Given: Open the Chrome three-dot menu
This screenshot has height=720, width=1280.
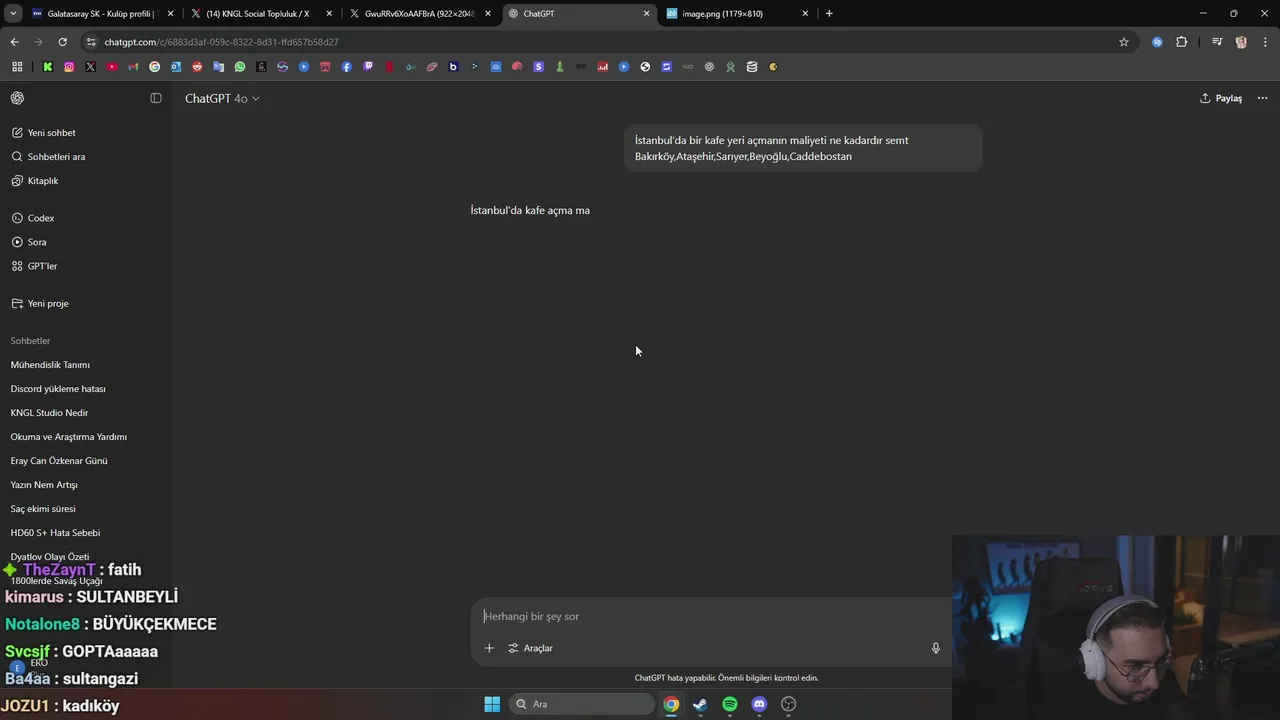Looking at the screenshot, I should (1266, 42).
